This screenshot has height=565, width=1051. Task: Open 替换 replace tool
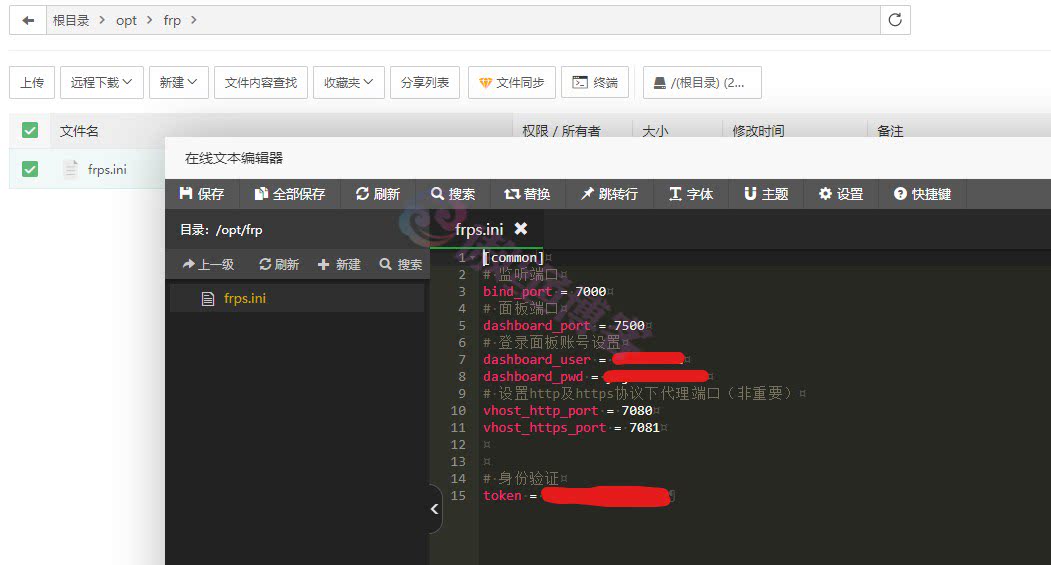pos(528,194)
